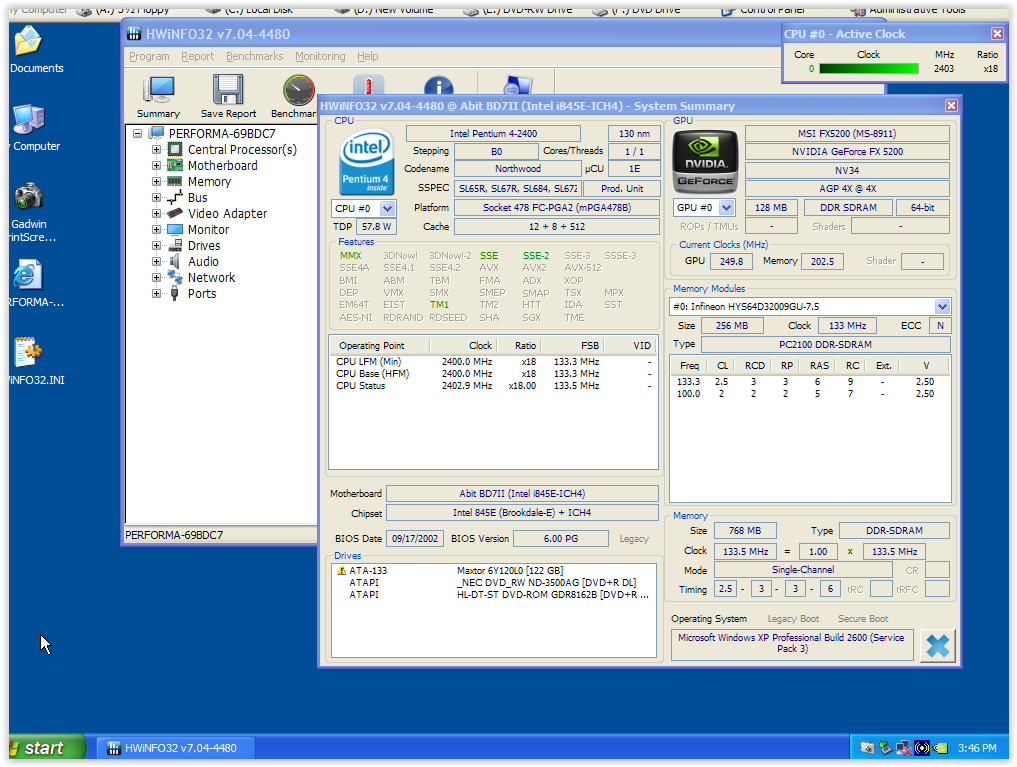Open the Benchmarks menu
The image size is (1017, 767).
[x=254, y=57]
